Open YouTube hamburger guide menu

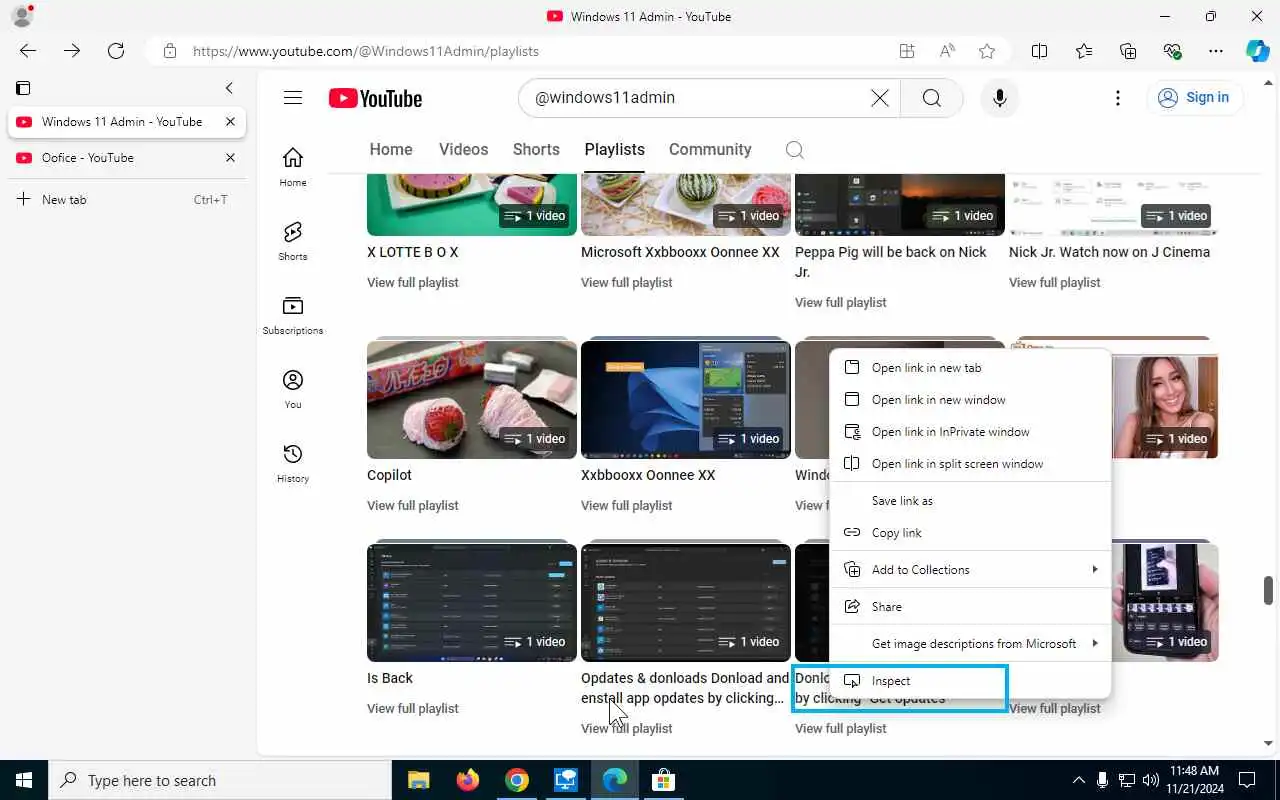[293, 98]
